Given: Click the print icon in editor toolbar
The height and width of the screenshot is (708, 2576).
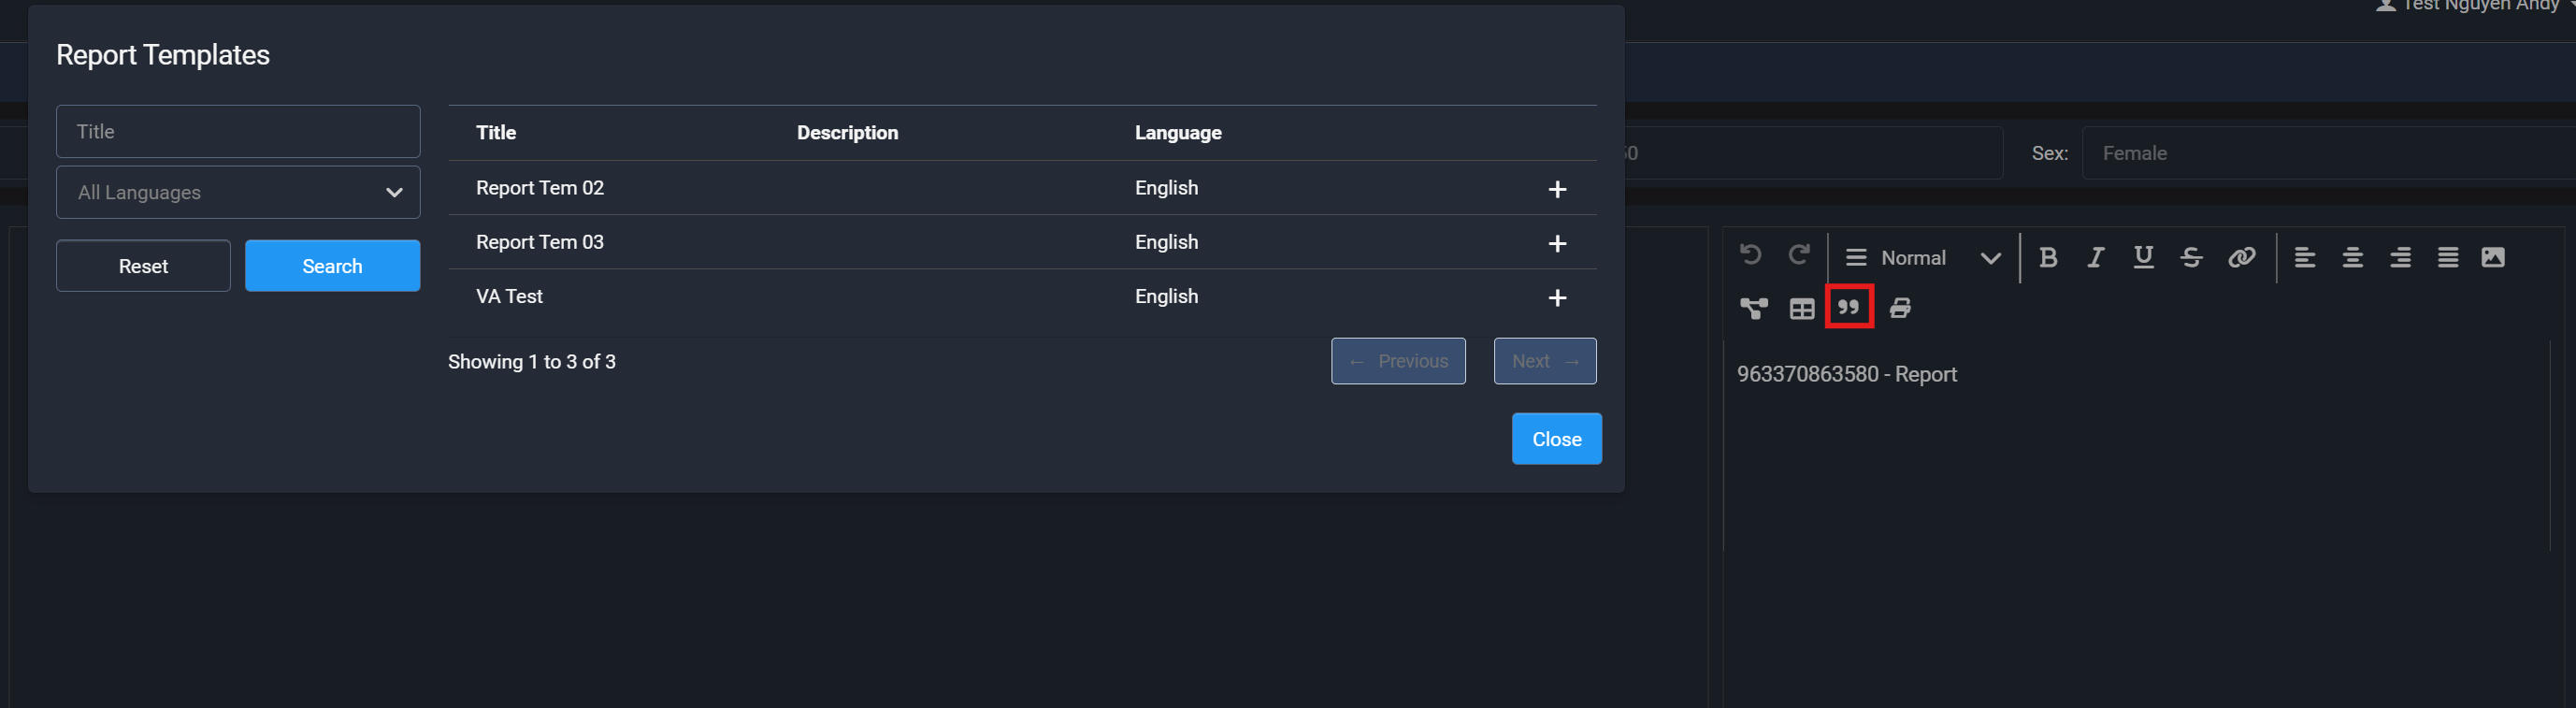Looking at the screenshot, I should coord(1900,308).
